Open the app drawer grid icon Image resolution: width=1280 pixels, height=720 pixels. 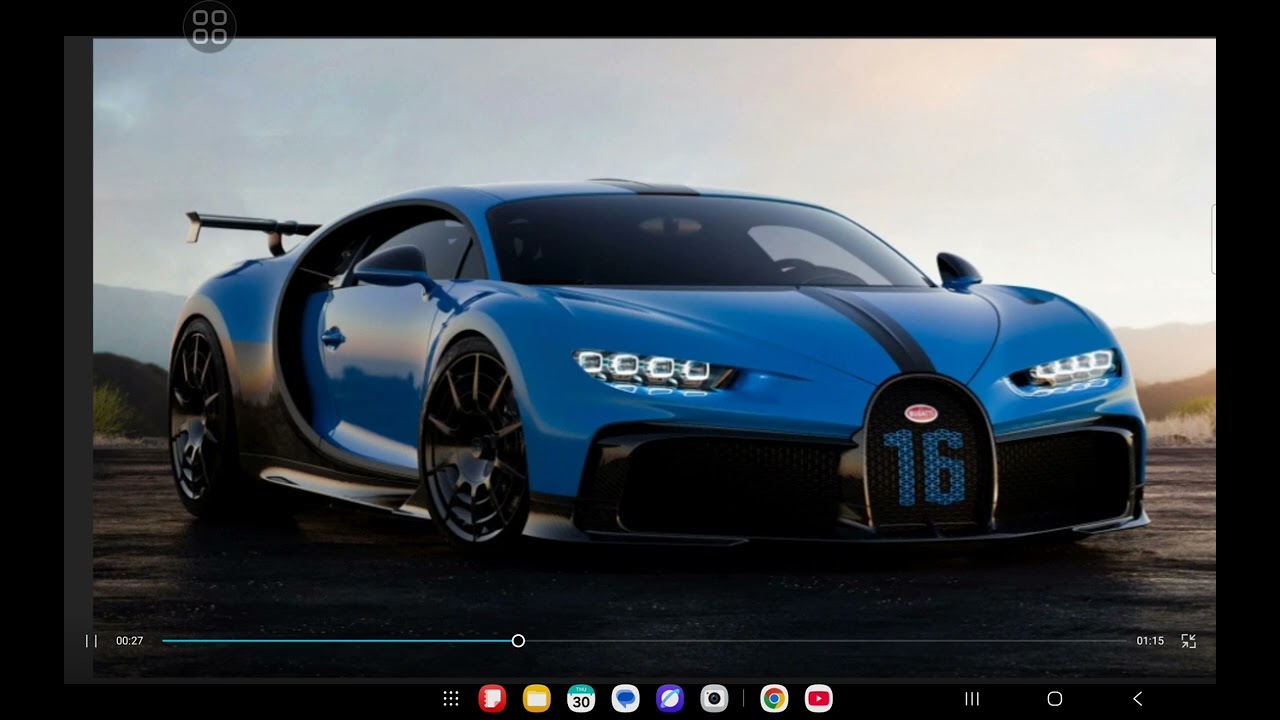[x=451, y=699]
